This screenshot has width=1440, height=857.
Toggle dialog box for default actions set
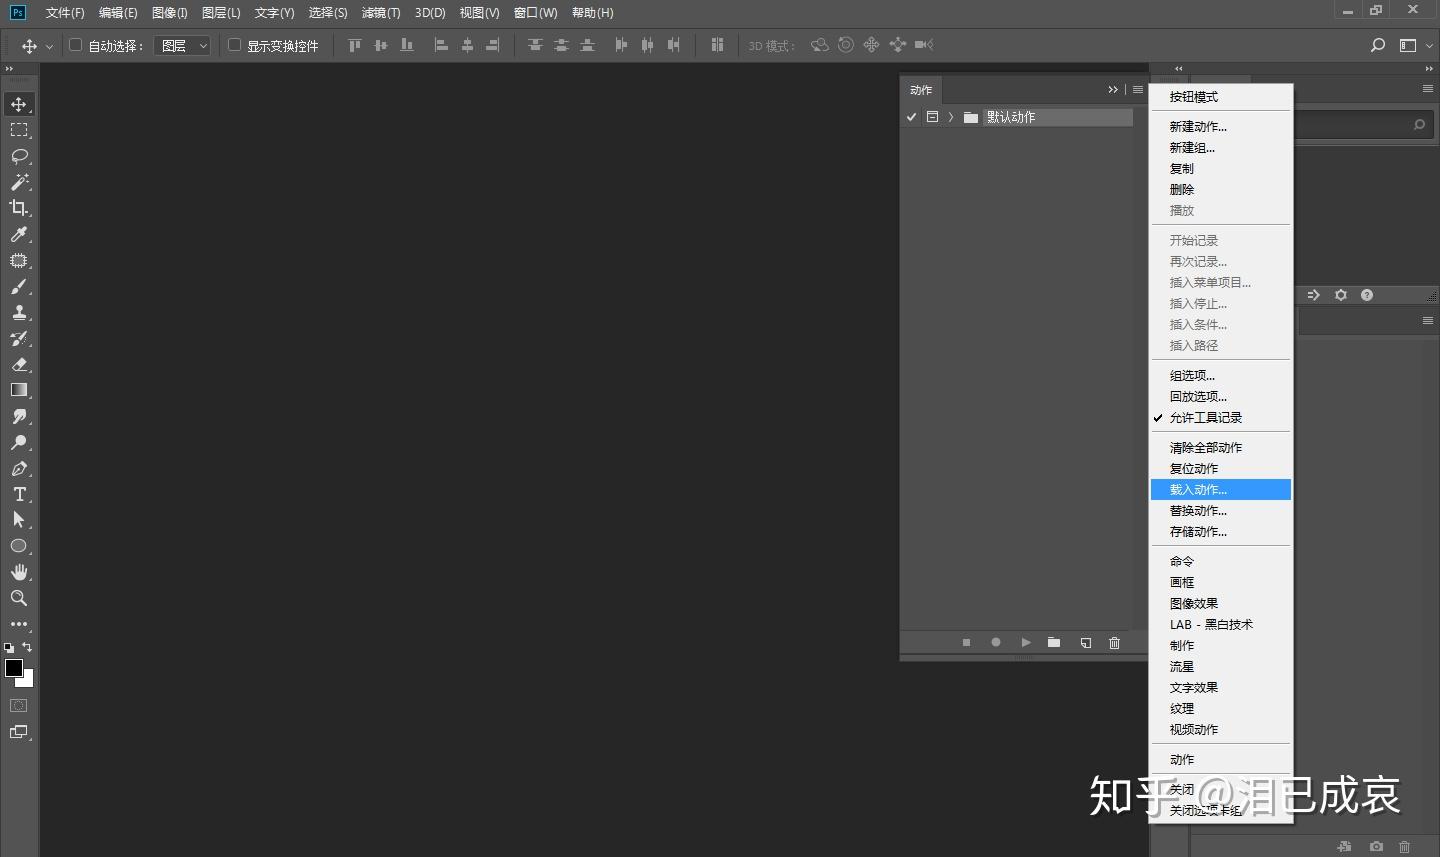coord(932,117)
